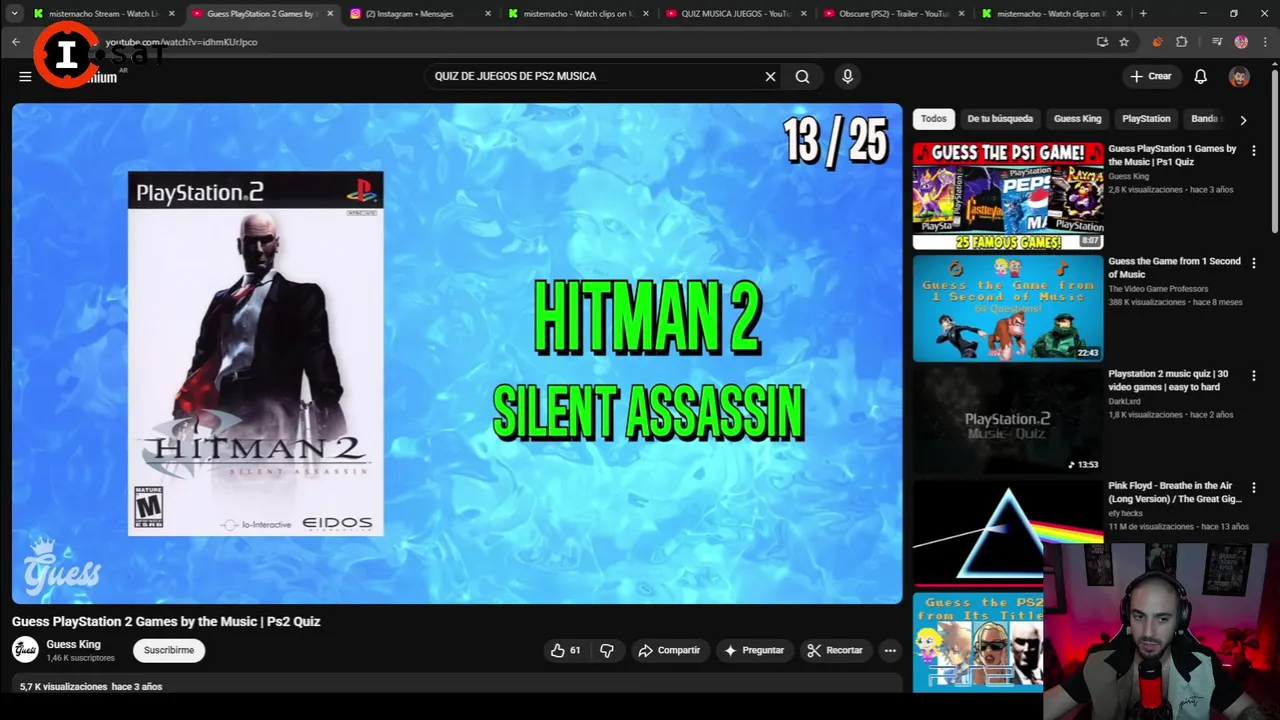The height and width of the screenshot is (720, 1280).
Task: Open options menu for Guess the Game from 1 Second
Action: point(1253,263)
